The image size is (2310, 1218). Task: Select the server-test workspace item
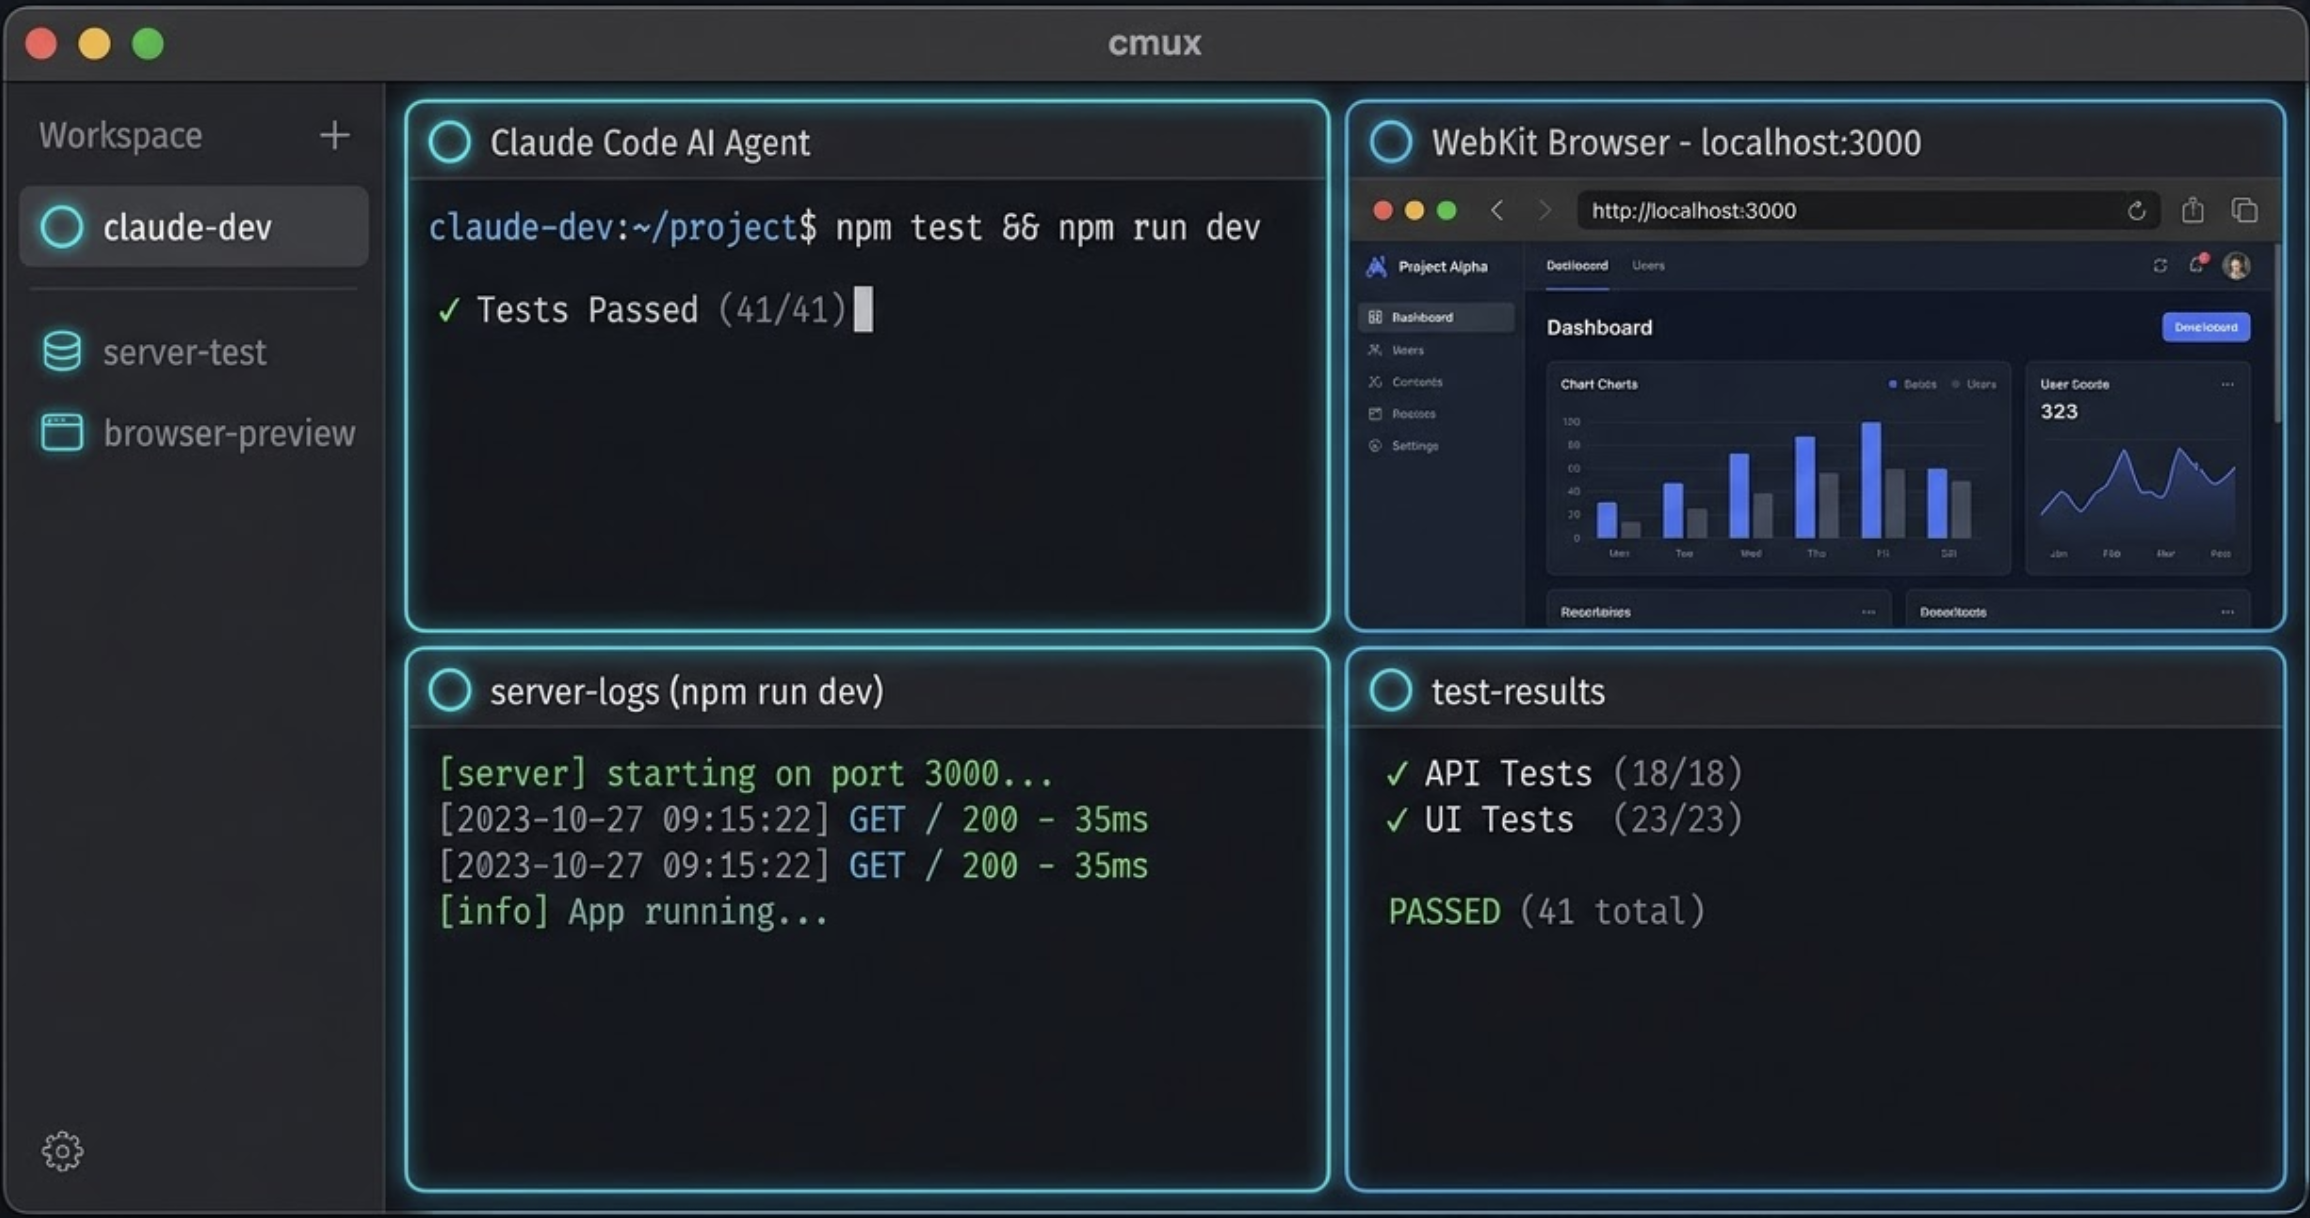pos(184,352)
